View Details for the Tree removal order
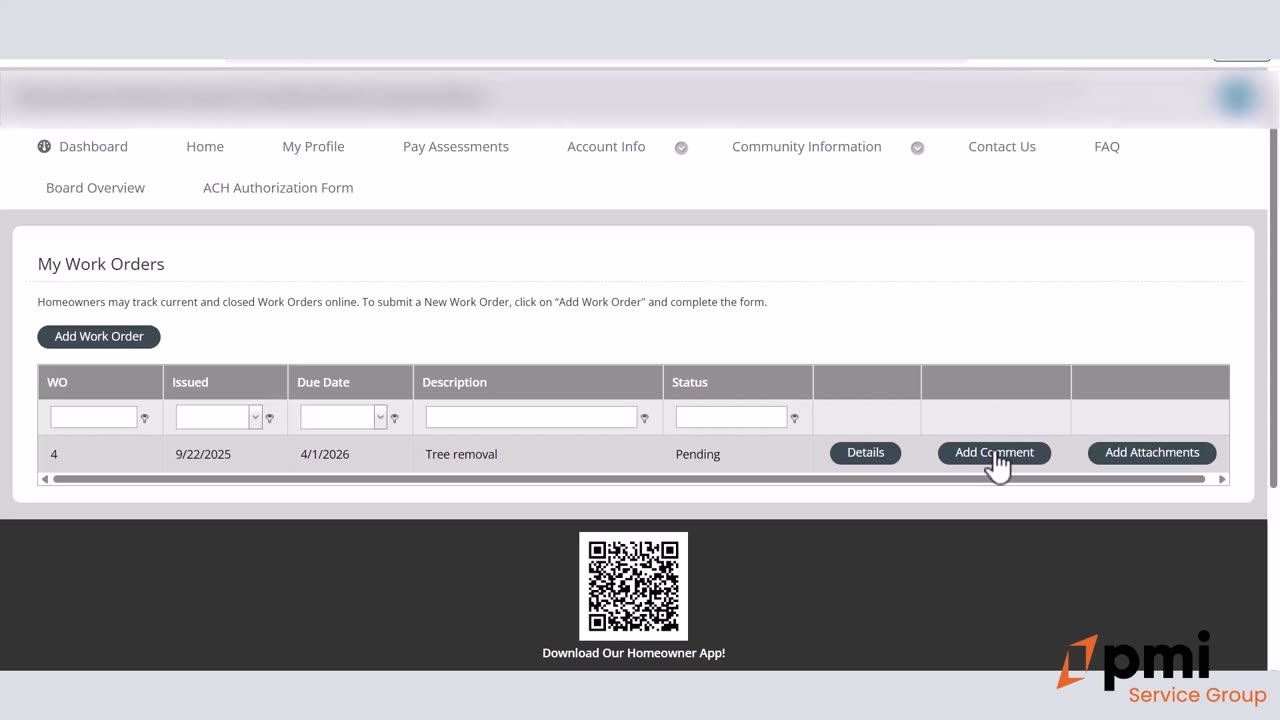Viewport: 1280px width, 720px height. coord(866,453)
